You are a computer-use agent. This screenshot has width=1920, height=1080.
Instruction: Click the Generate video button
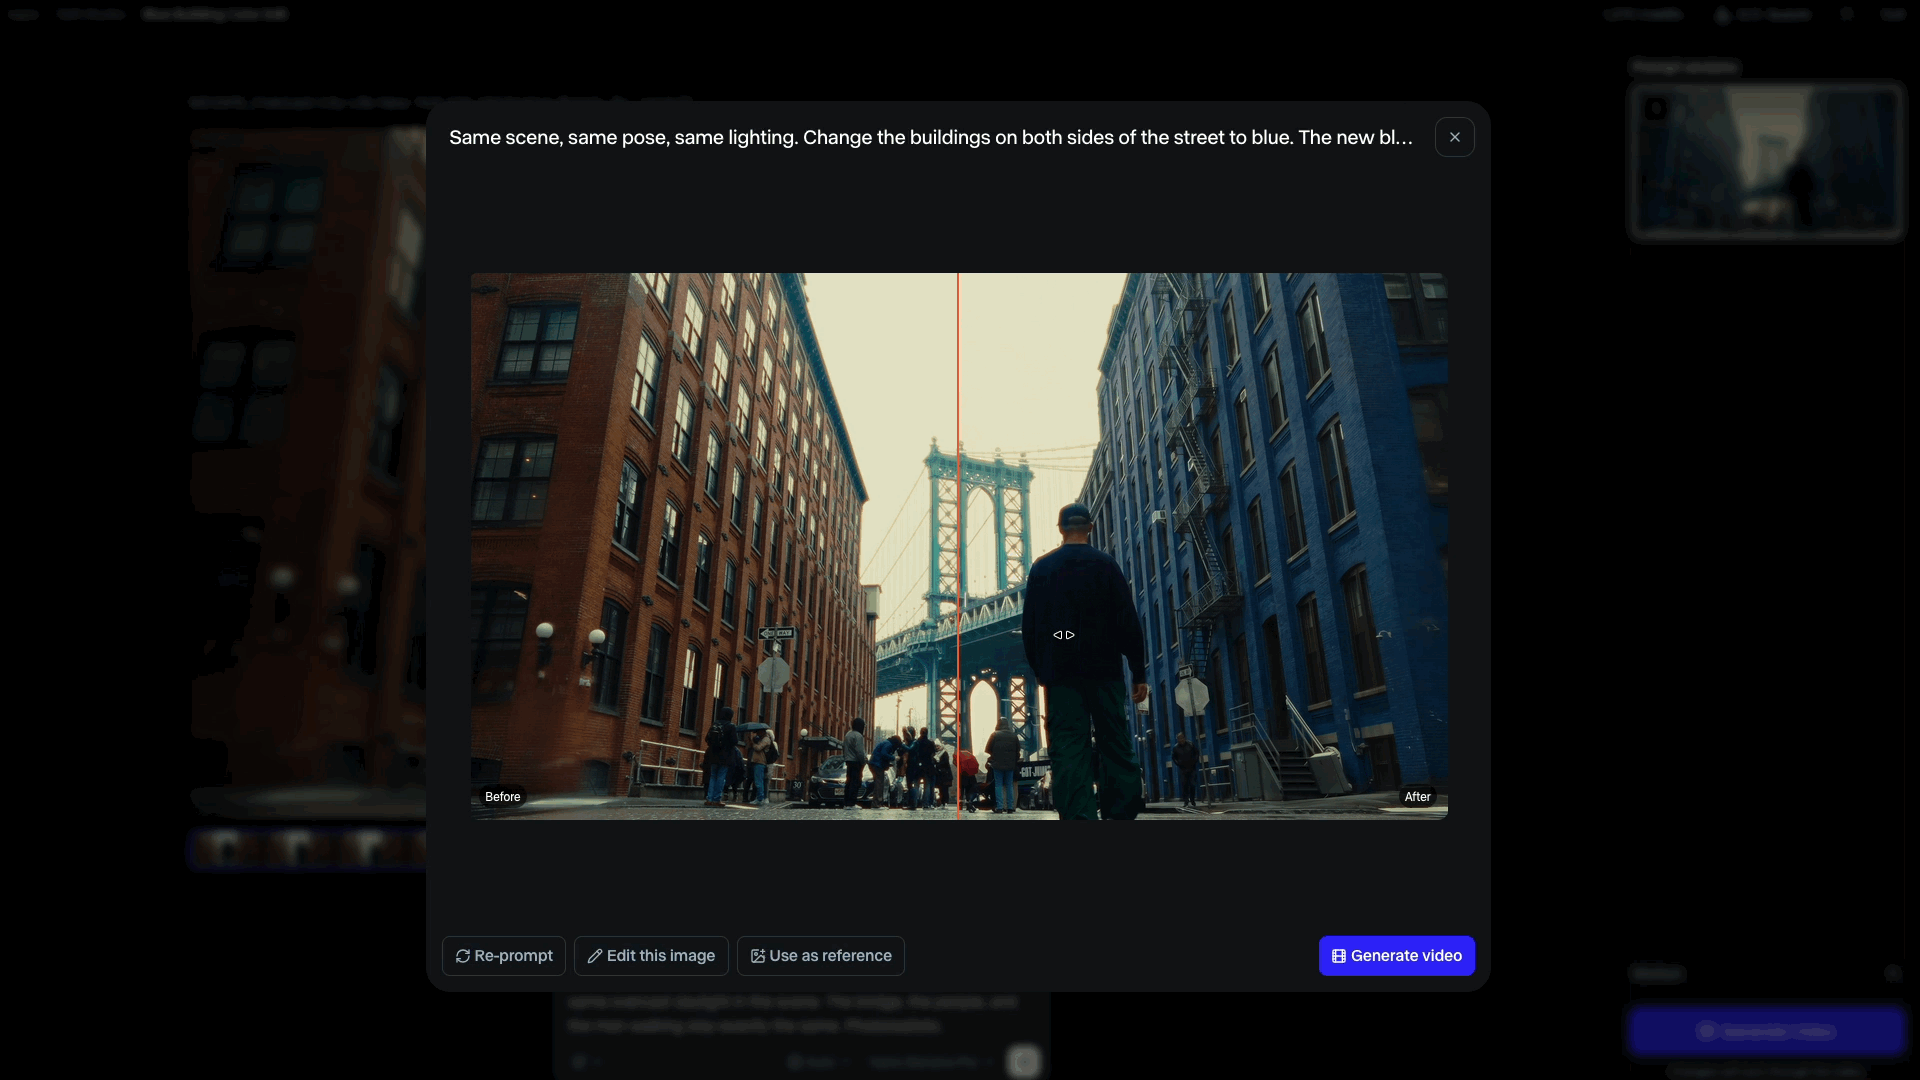tap(1397, 956)
